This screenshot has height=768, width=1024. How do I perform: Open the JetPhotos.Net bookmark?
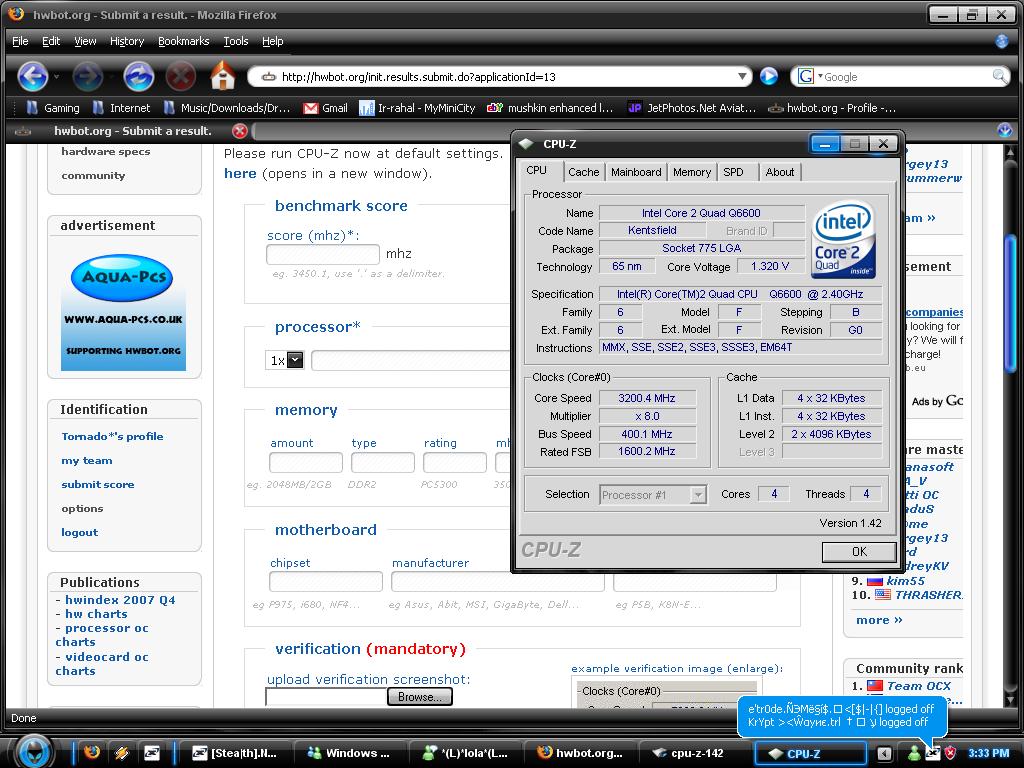coord(692,108)
